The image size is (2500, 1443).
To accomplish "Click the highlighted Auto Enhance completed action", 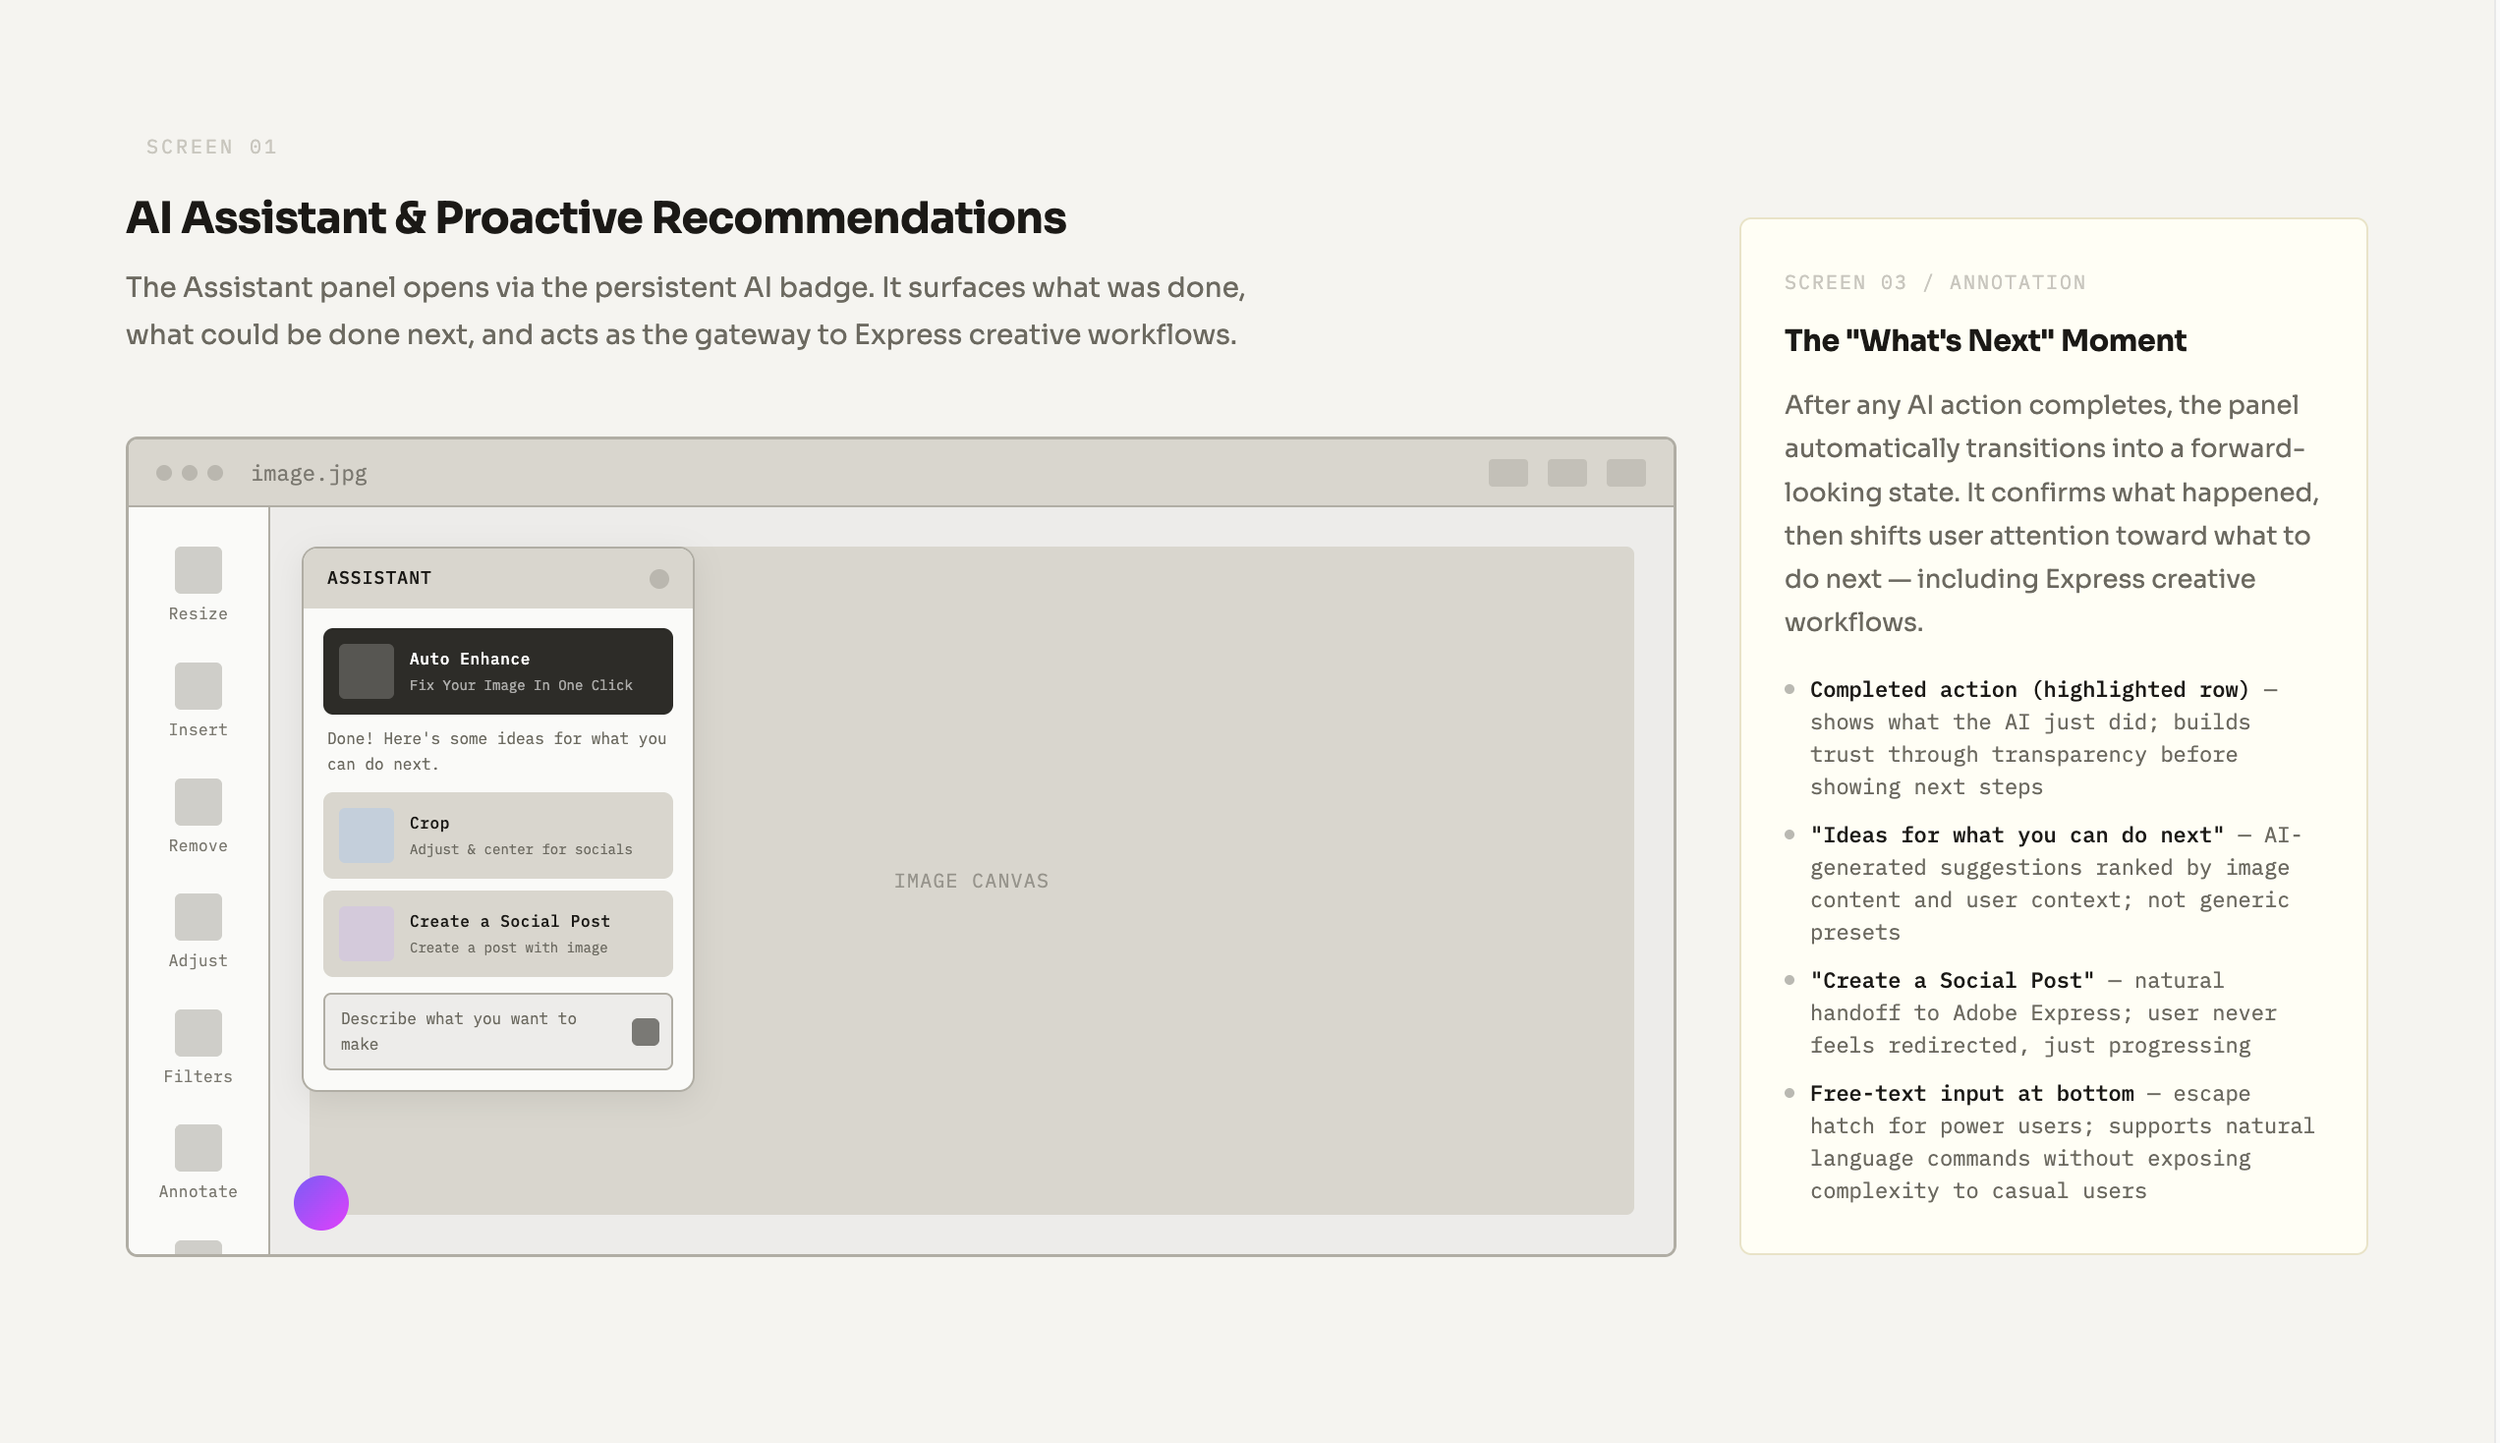I will point(498,671).
